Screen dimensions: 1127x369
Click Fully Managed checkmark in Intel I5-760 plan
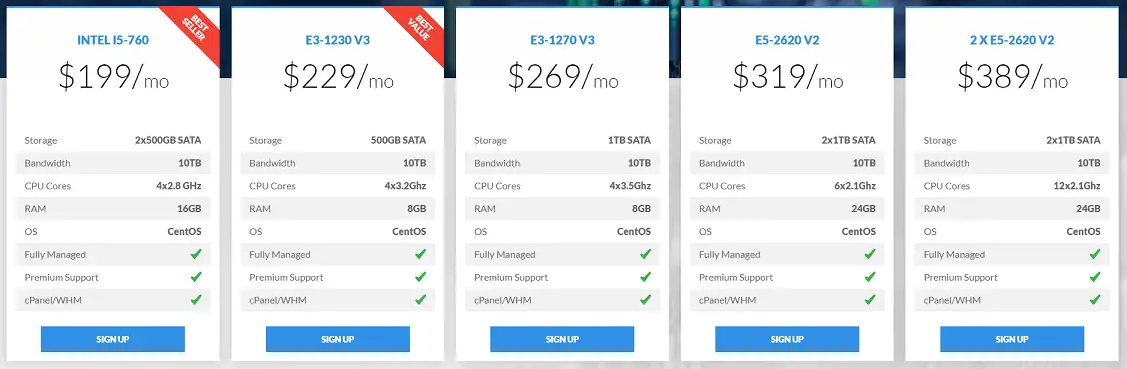point(196,254)
